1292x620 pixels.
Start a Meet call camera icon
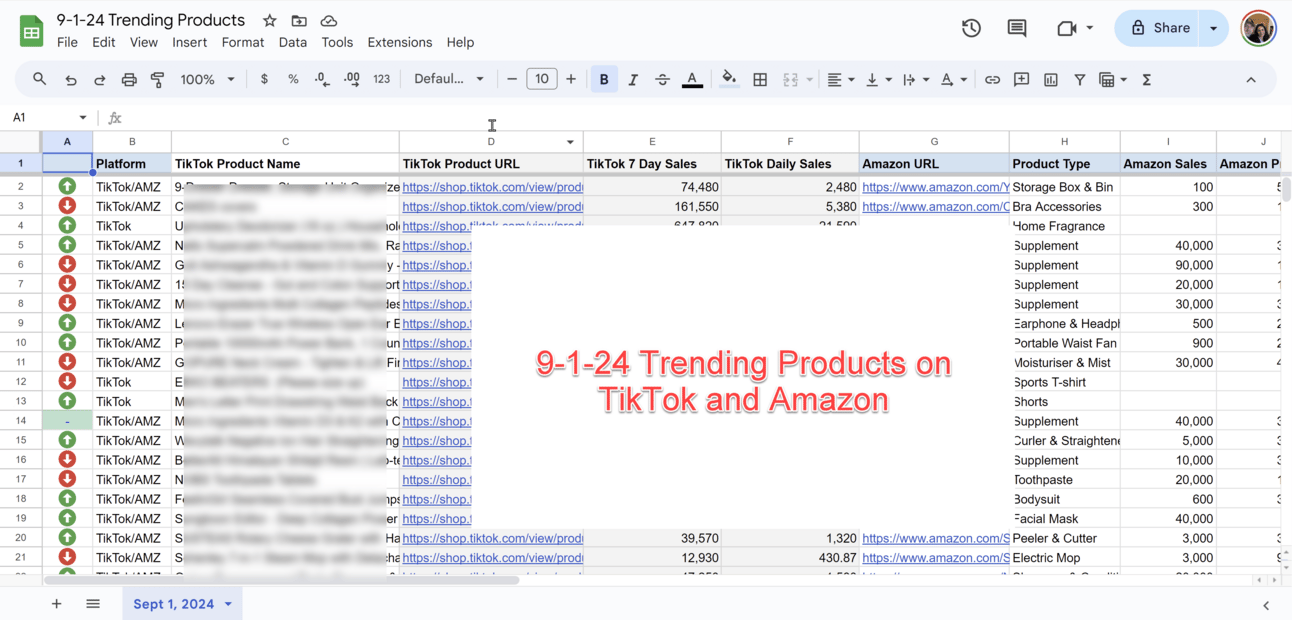1067,28
